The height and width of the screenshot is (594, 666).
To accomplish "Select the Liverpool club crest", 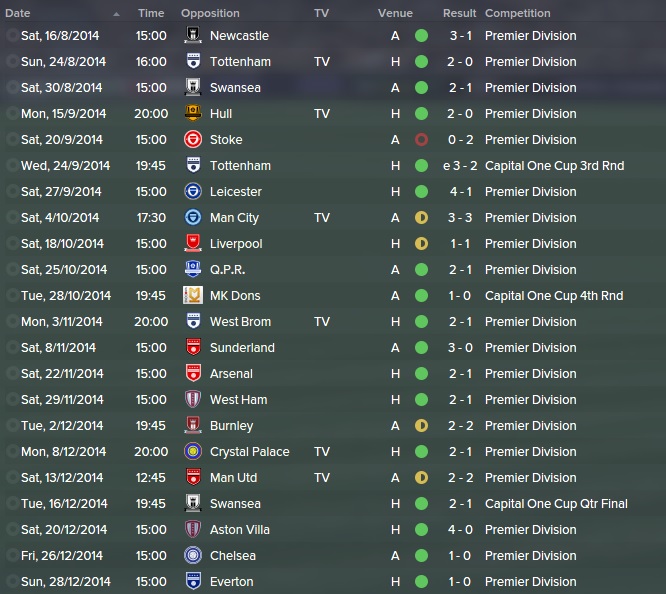I will 193,243.
